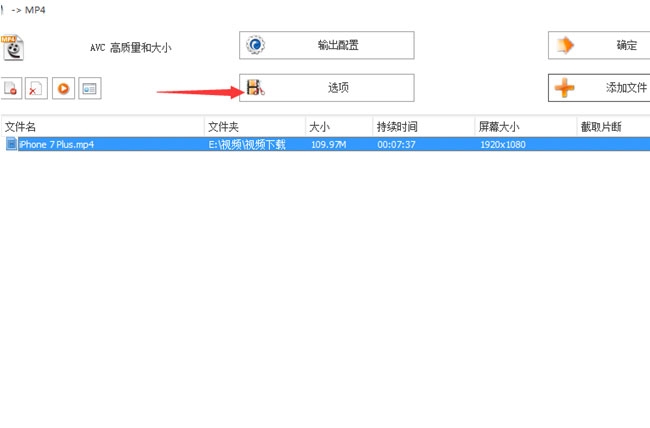Play the selected file with orange play icon
650x428 pixels.
tap(63, 88)
